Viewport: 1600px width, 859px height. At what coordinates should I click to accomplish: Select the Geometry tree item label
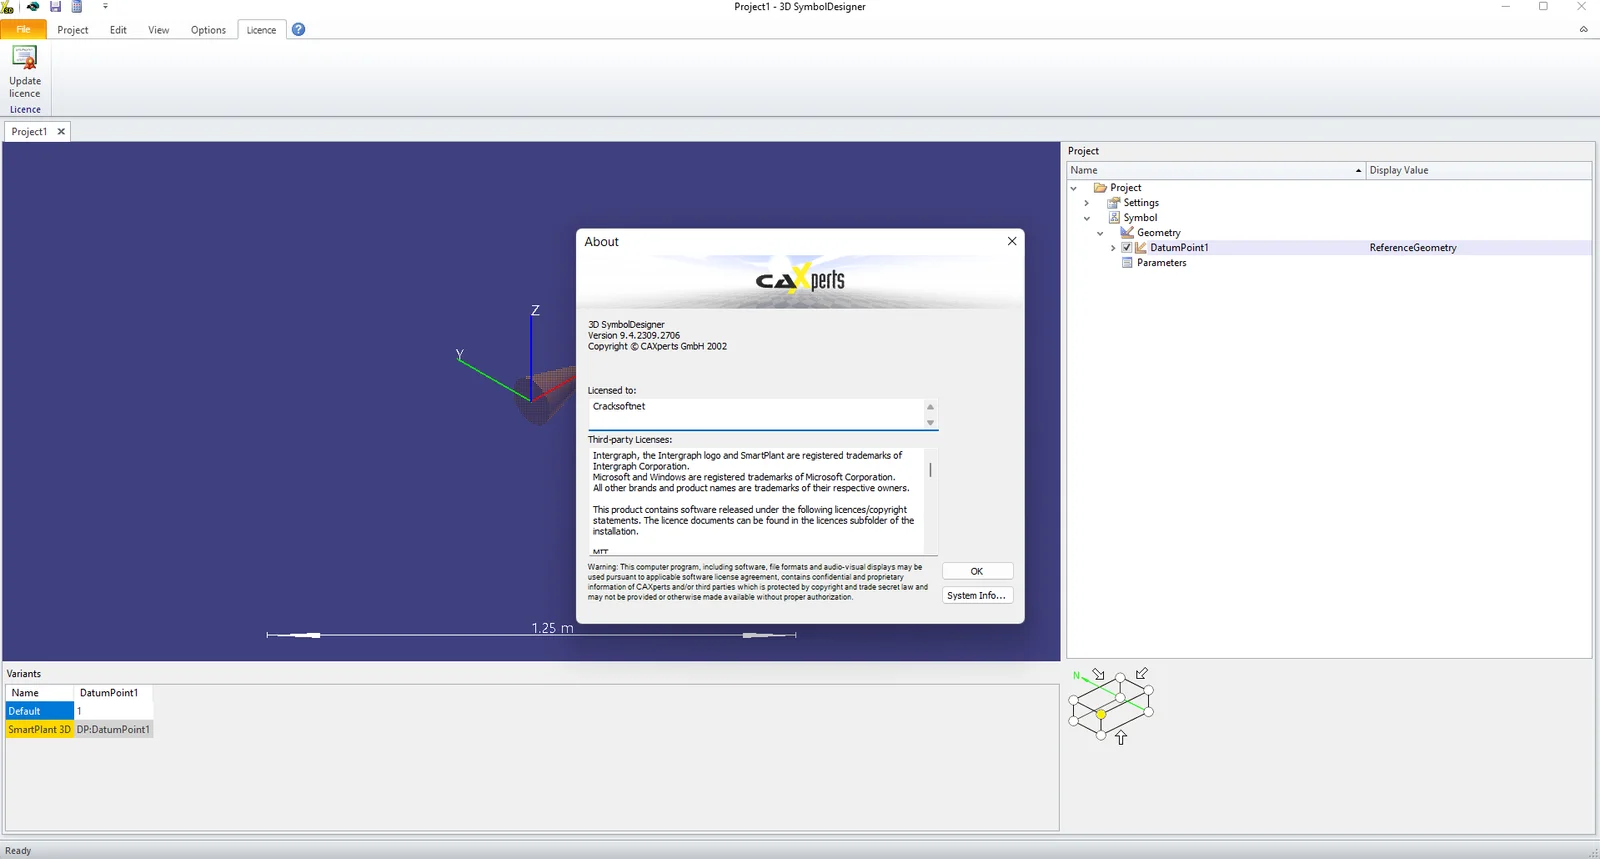(1158, 233)
